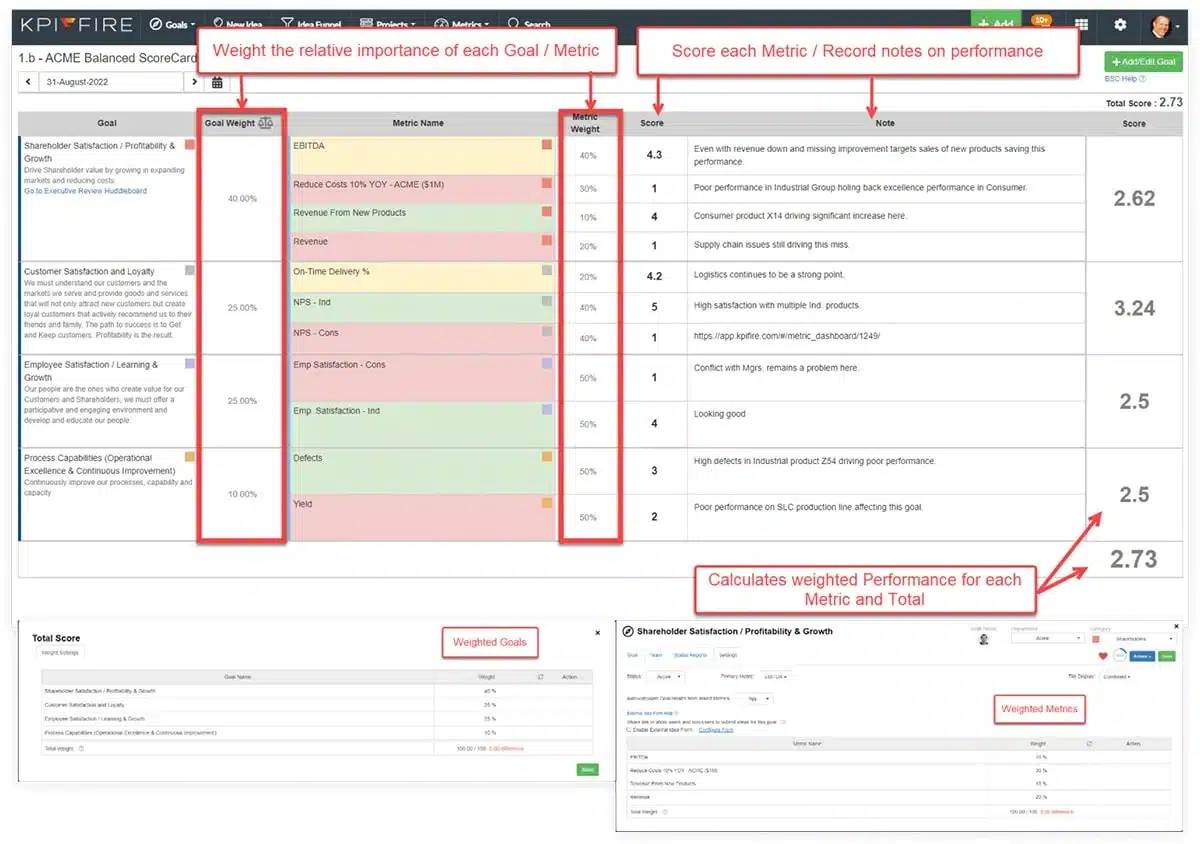This screenshot has width=1200, height=844.
Task: Go to previous date with left arrow
Action: 28,83
